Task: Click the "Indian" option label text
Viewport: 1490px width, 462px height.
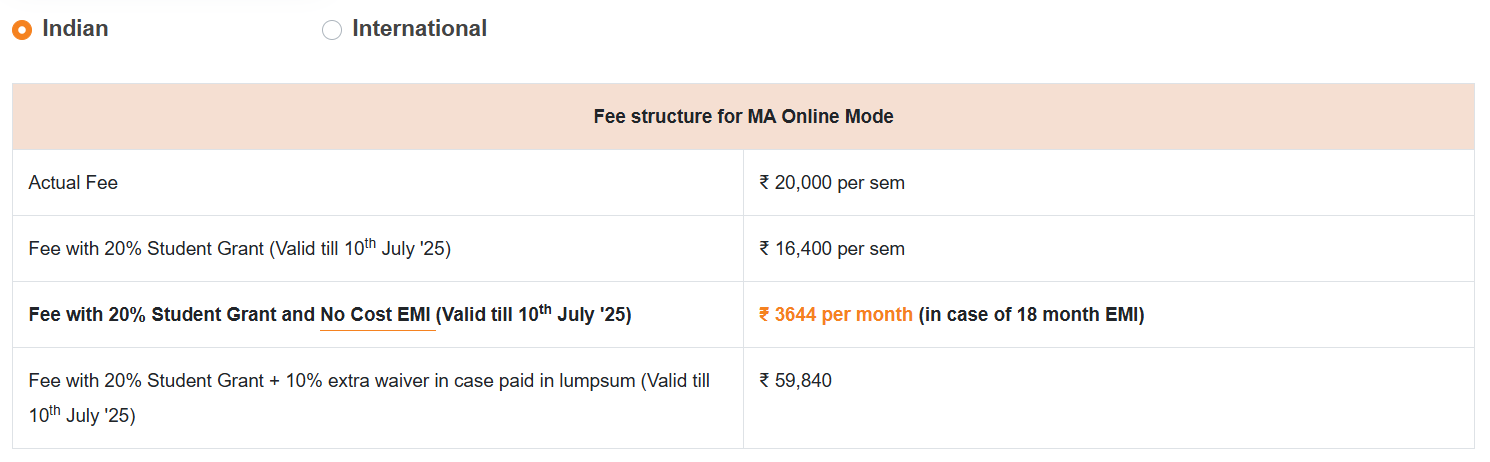Action: click(x=75, y=29)
